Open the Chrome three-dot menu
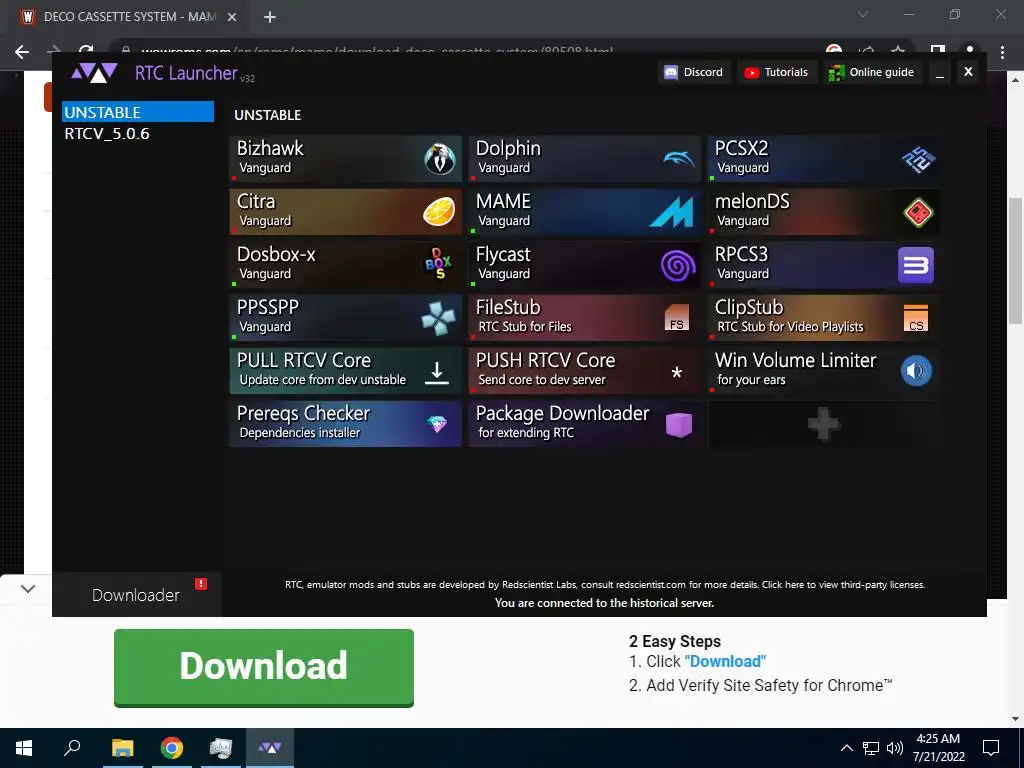 pyautogui.click(x=1002, y=52)
